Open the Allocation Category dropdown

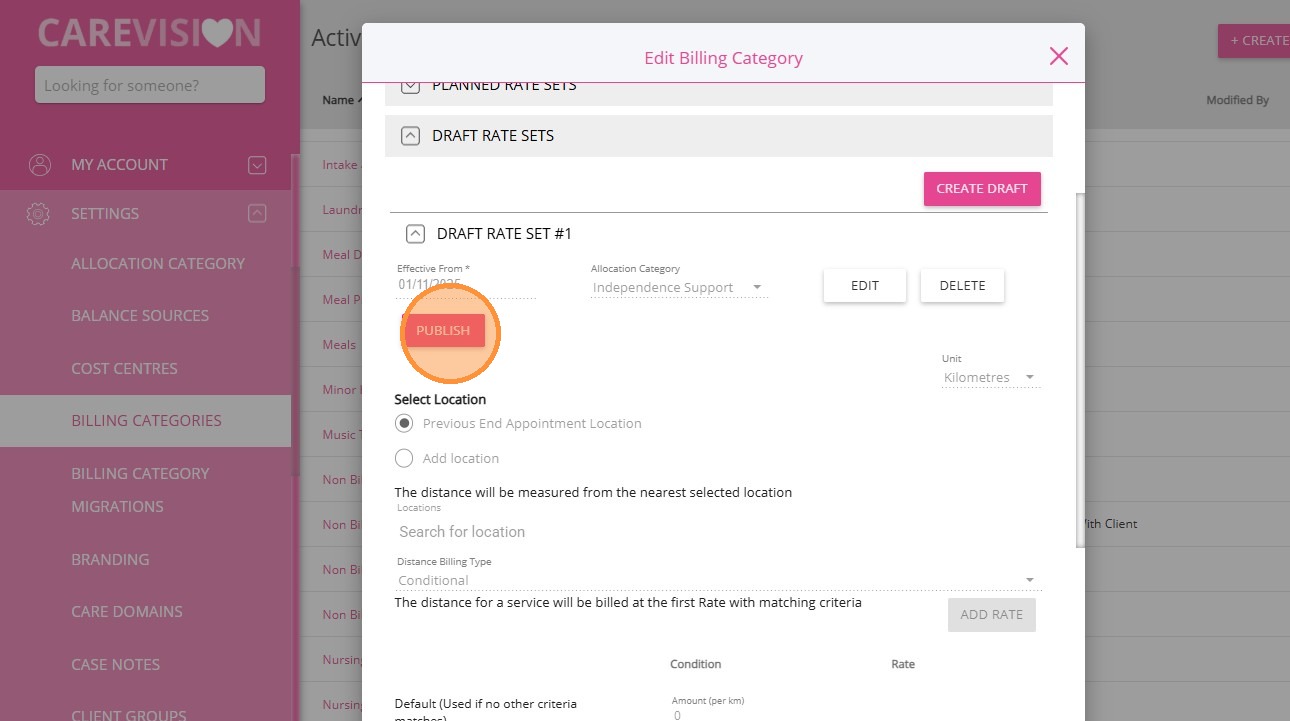[678, 288]
